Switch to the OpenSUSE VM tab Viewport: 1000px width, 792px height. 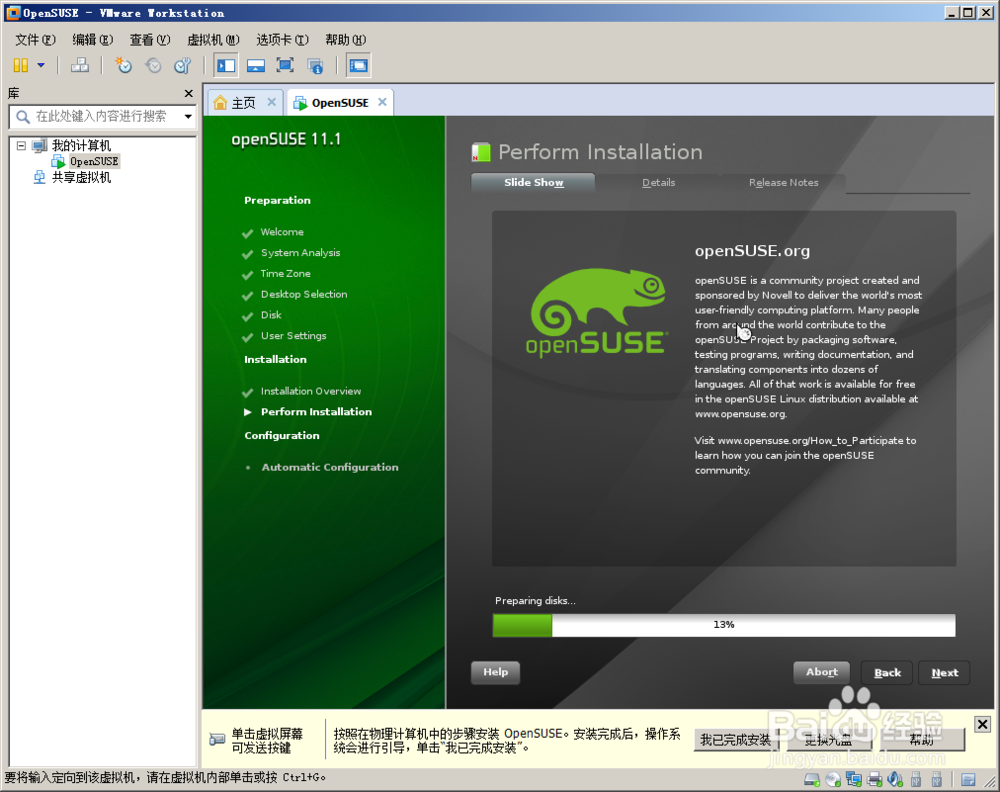(340, 103)
